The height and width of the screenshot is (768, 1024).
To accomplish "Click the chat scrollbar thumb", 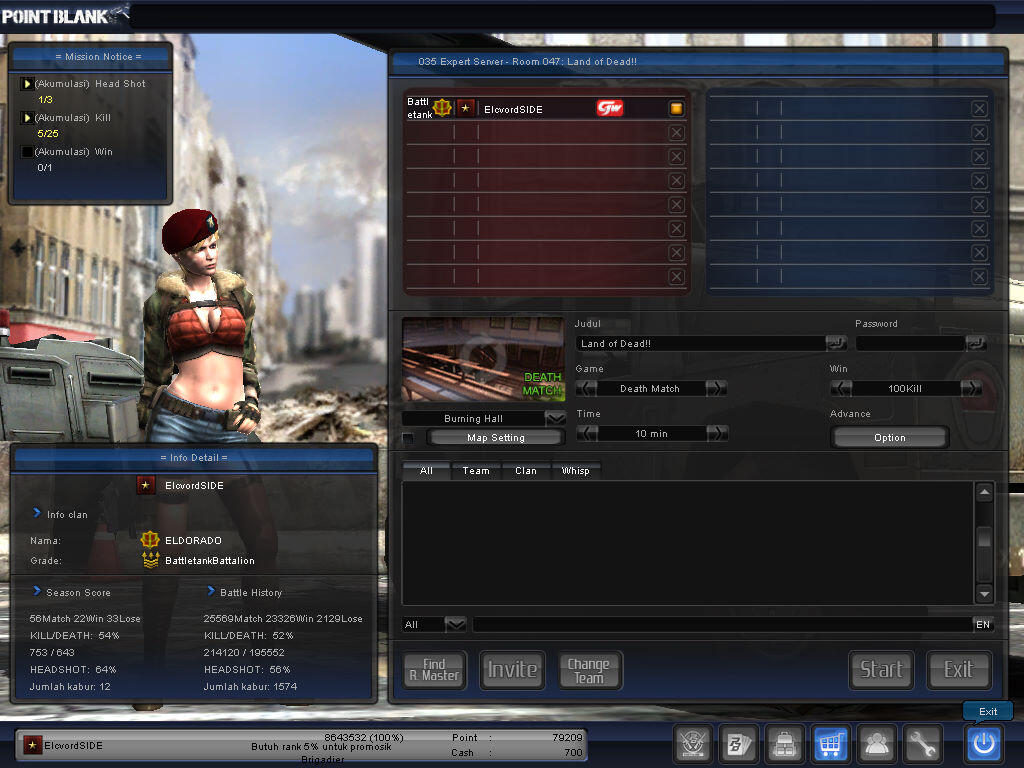I will [984, 537].
